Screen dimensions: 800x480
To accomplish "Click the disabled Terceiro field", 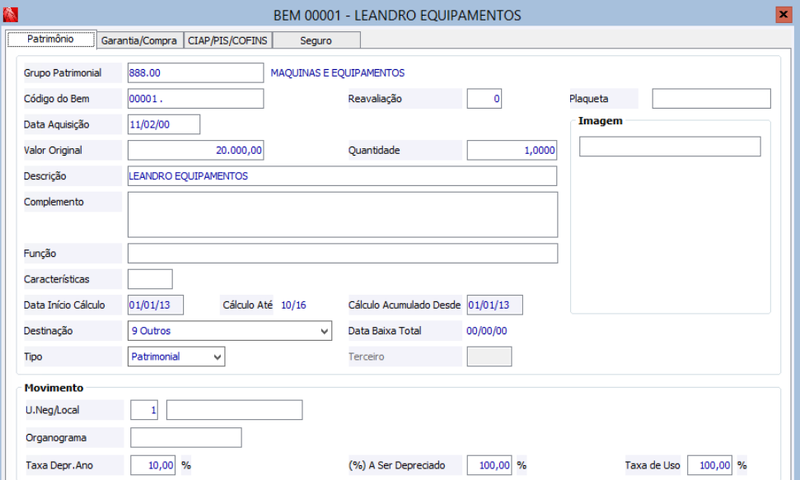I will tap(489, 357).
